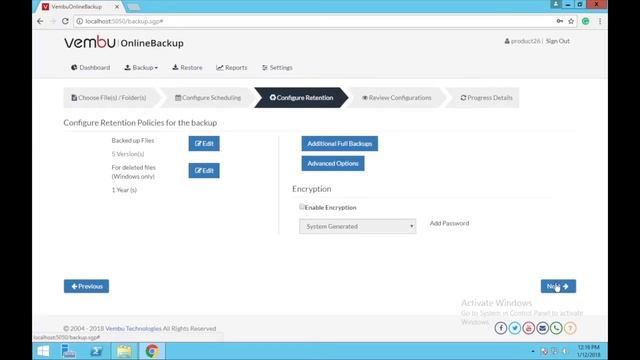Screen dimensions: 640x360
Task: Click the browser back arrow
Action: coord(40,21)
